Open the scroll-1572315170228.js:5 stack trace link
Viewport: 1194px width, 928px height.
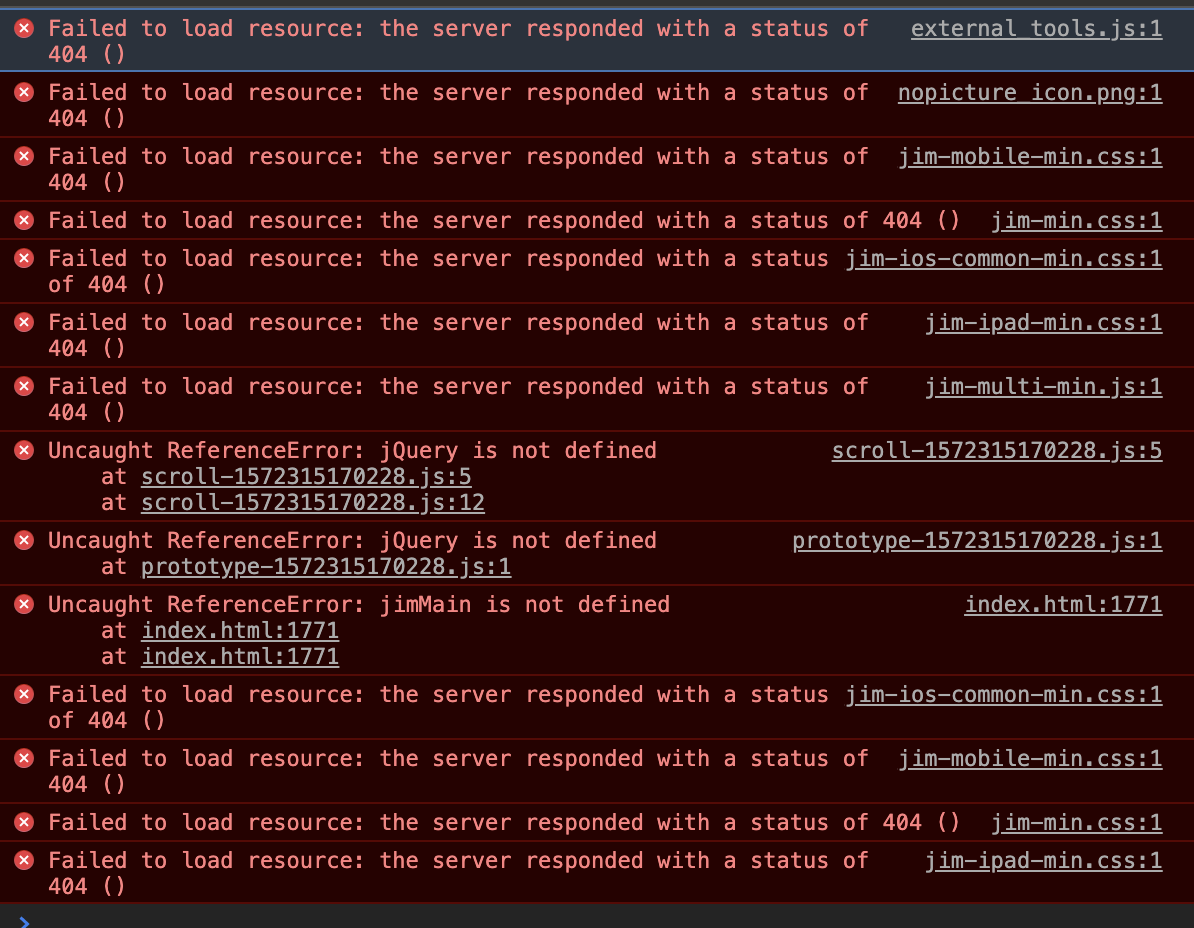[x=306, y=477]
